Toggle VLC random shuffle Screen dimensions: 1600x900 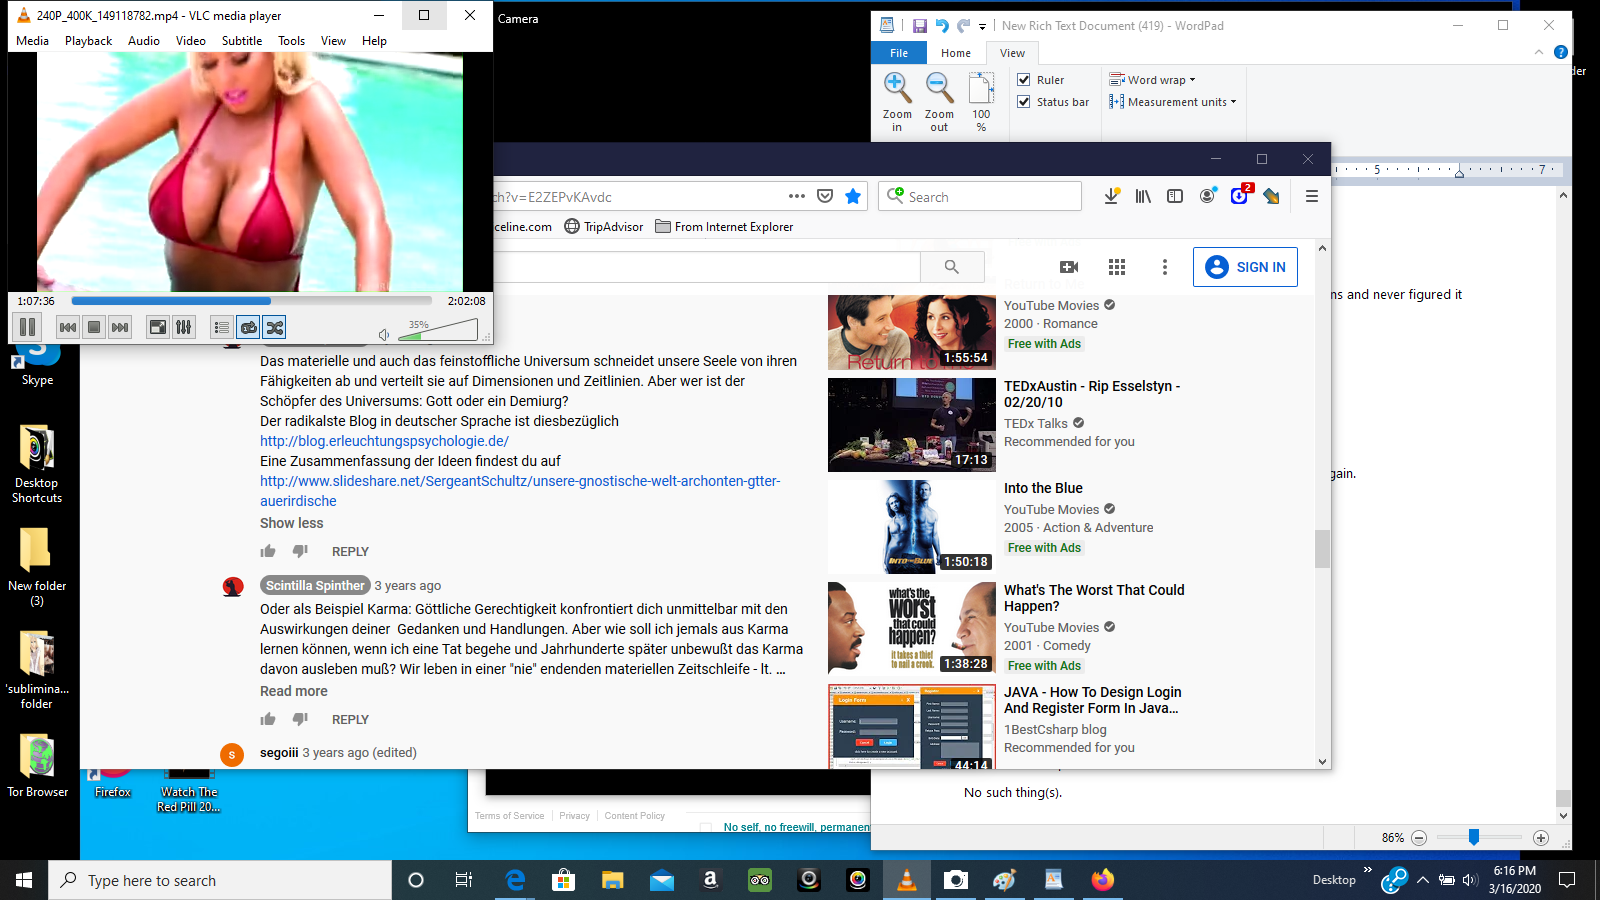point(274,327)
